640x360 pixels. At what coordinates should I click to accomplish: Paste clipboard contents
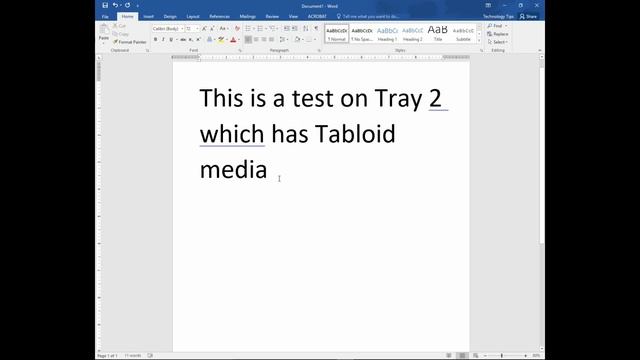(104, 33)
